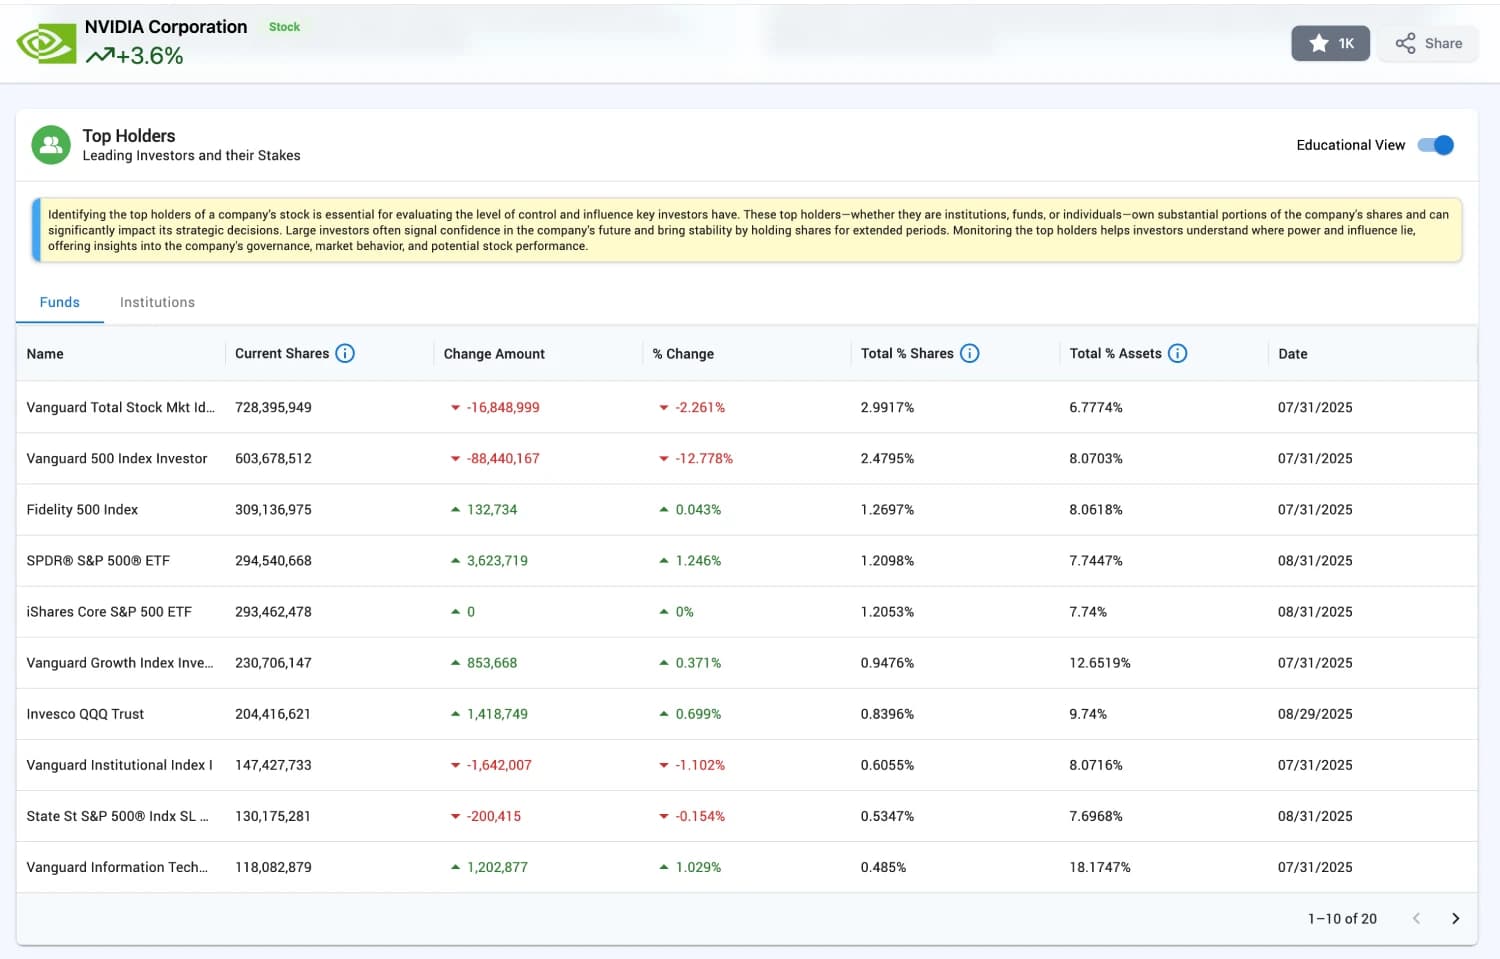Click the 1K favorites button
Image resolution: width=1500 pixels, height=959 pixels.
(x=1330, y=43)
